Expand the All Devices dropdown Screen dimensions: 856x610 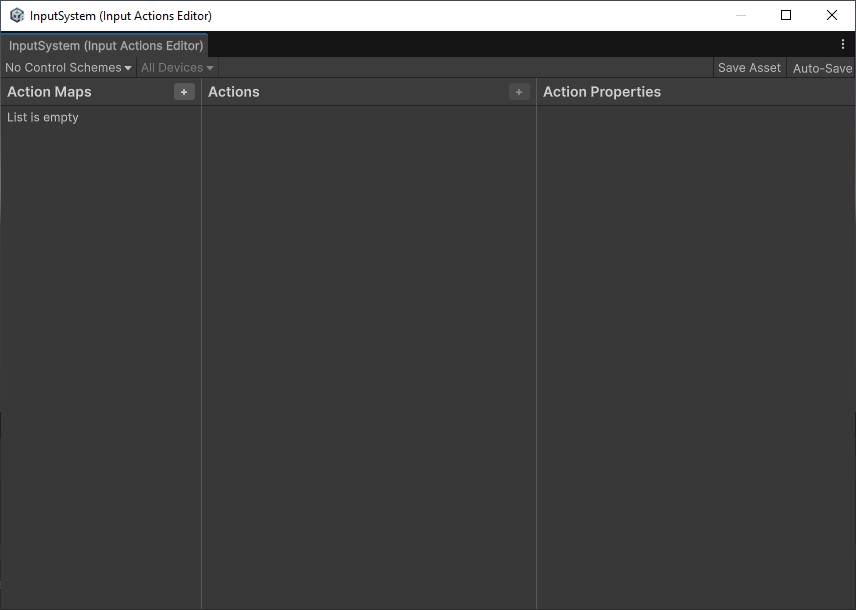point(177,68)
